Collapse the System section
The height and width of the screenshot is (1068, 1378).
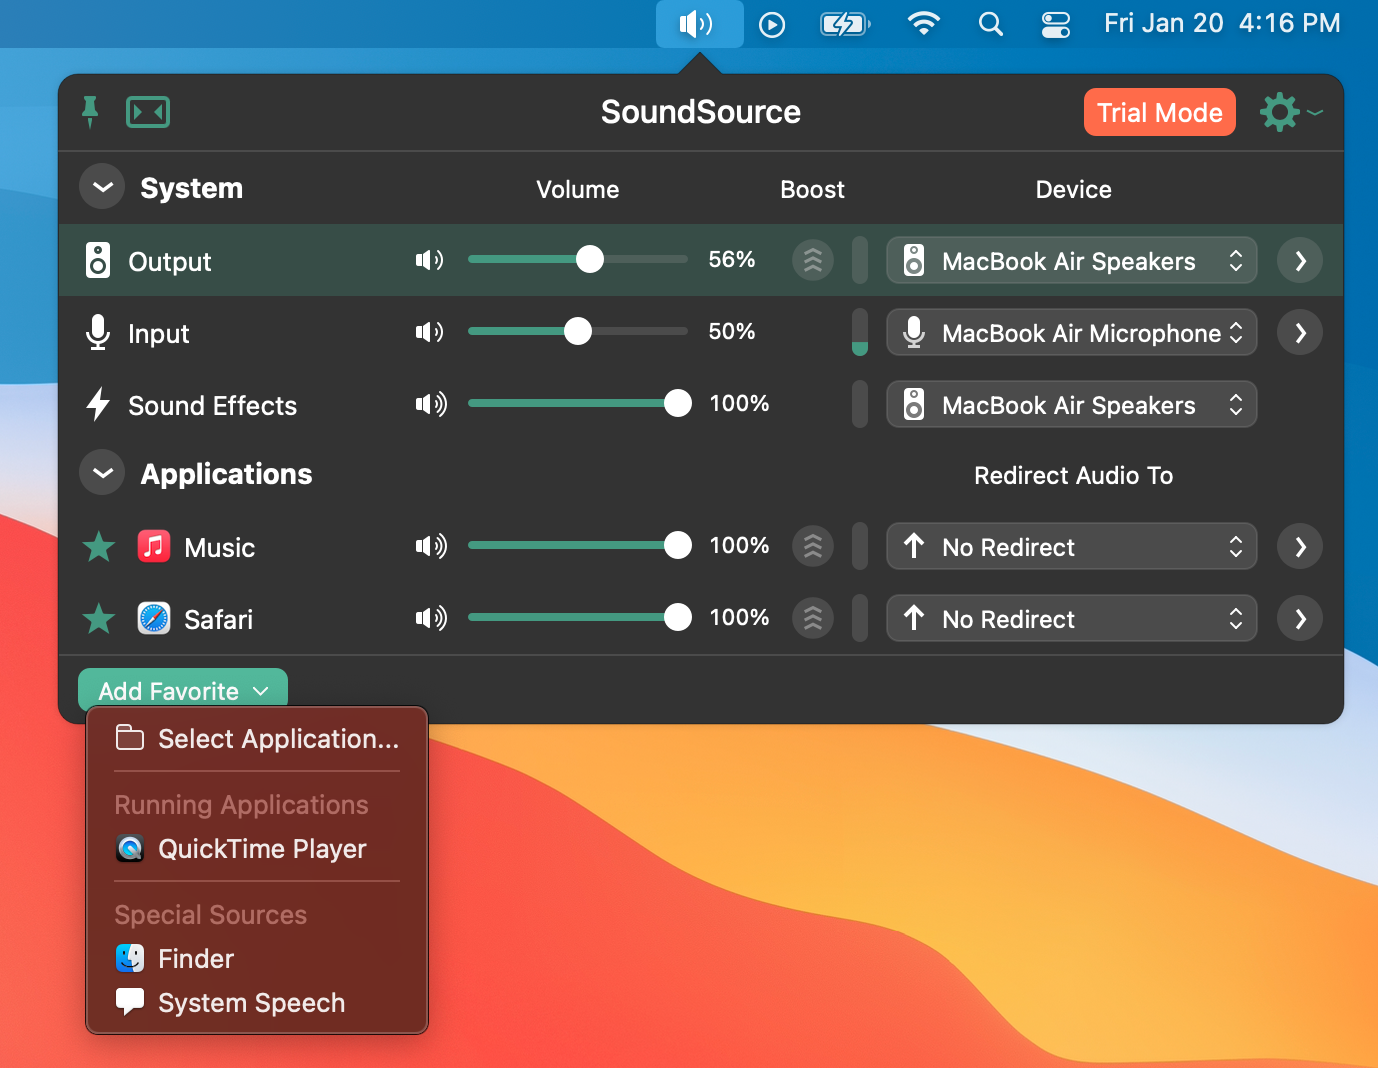102,187
